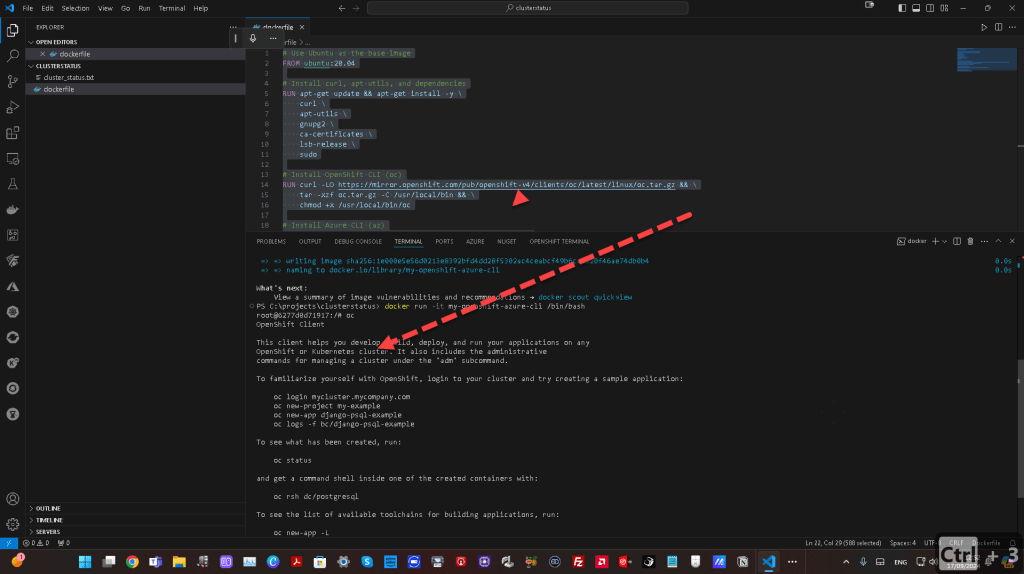The width and height of the screenshot is (1024, 574).
Task: Kill the terminal with trash icon
Action: click(x=970, y=241)
